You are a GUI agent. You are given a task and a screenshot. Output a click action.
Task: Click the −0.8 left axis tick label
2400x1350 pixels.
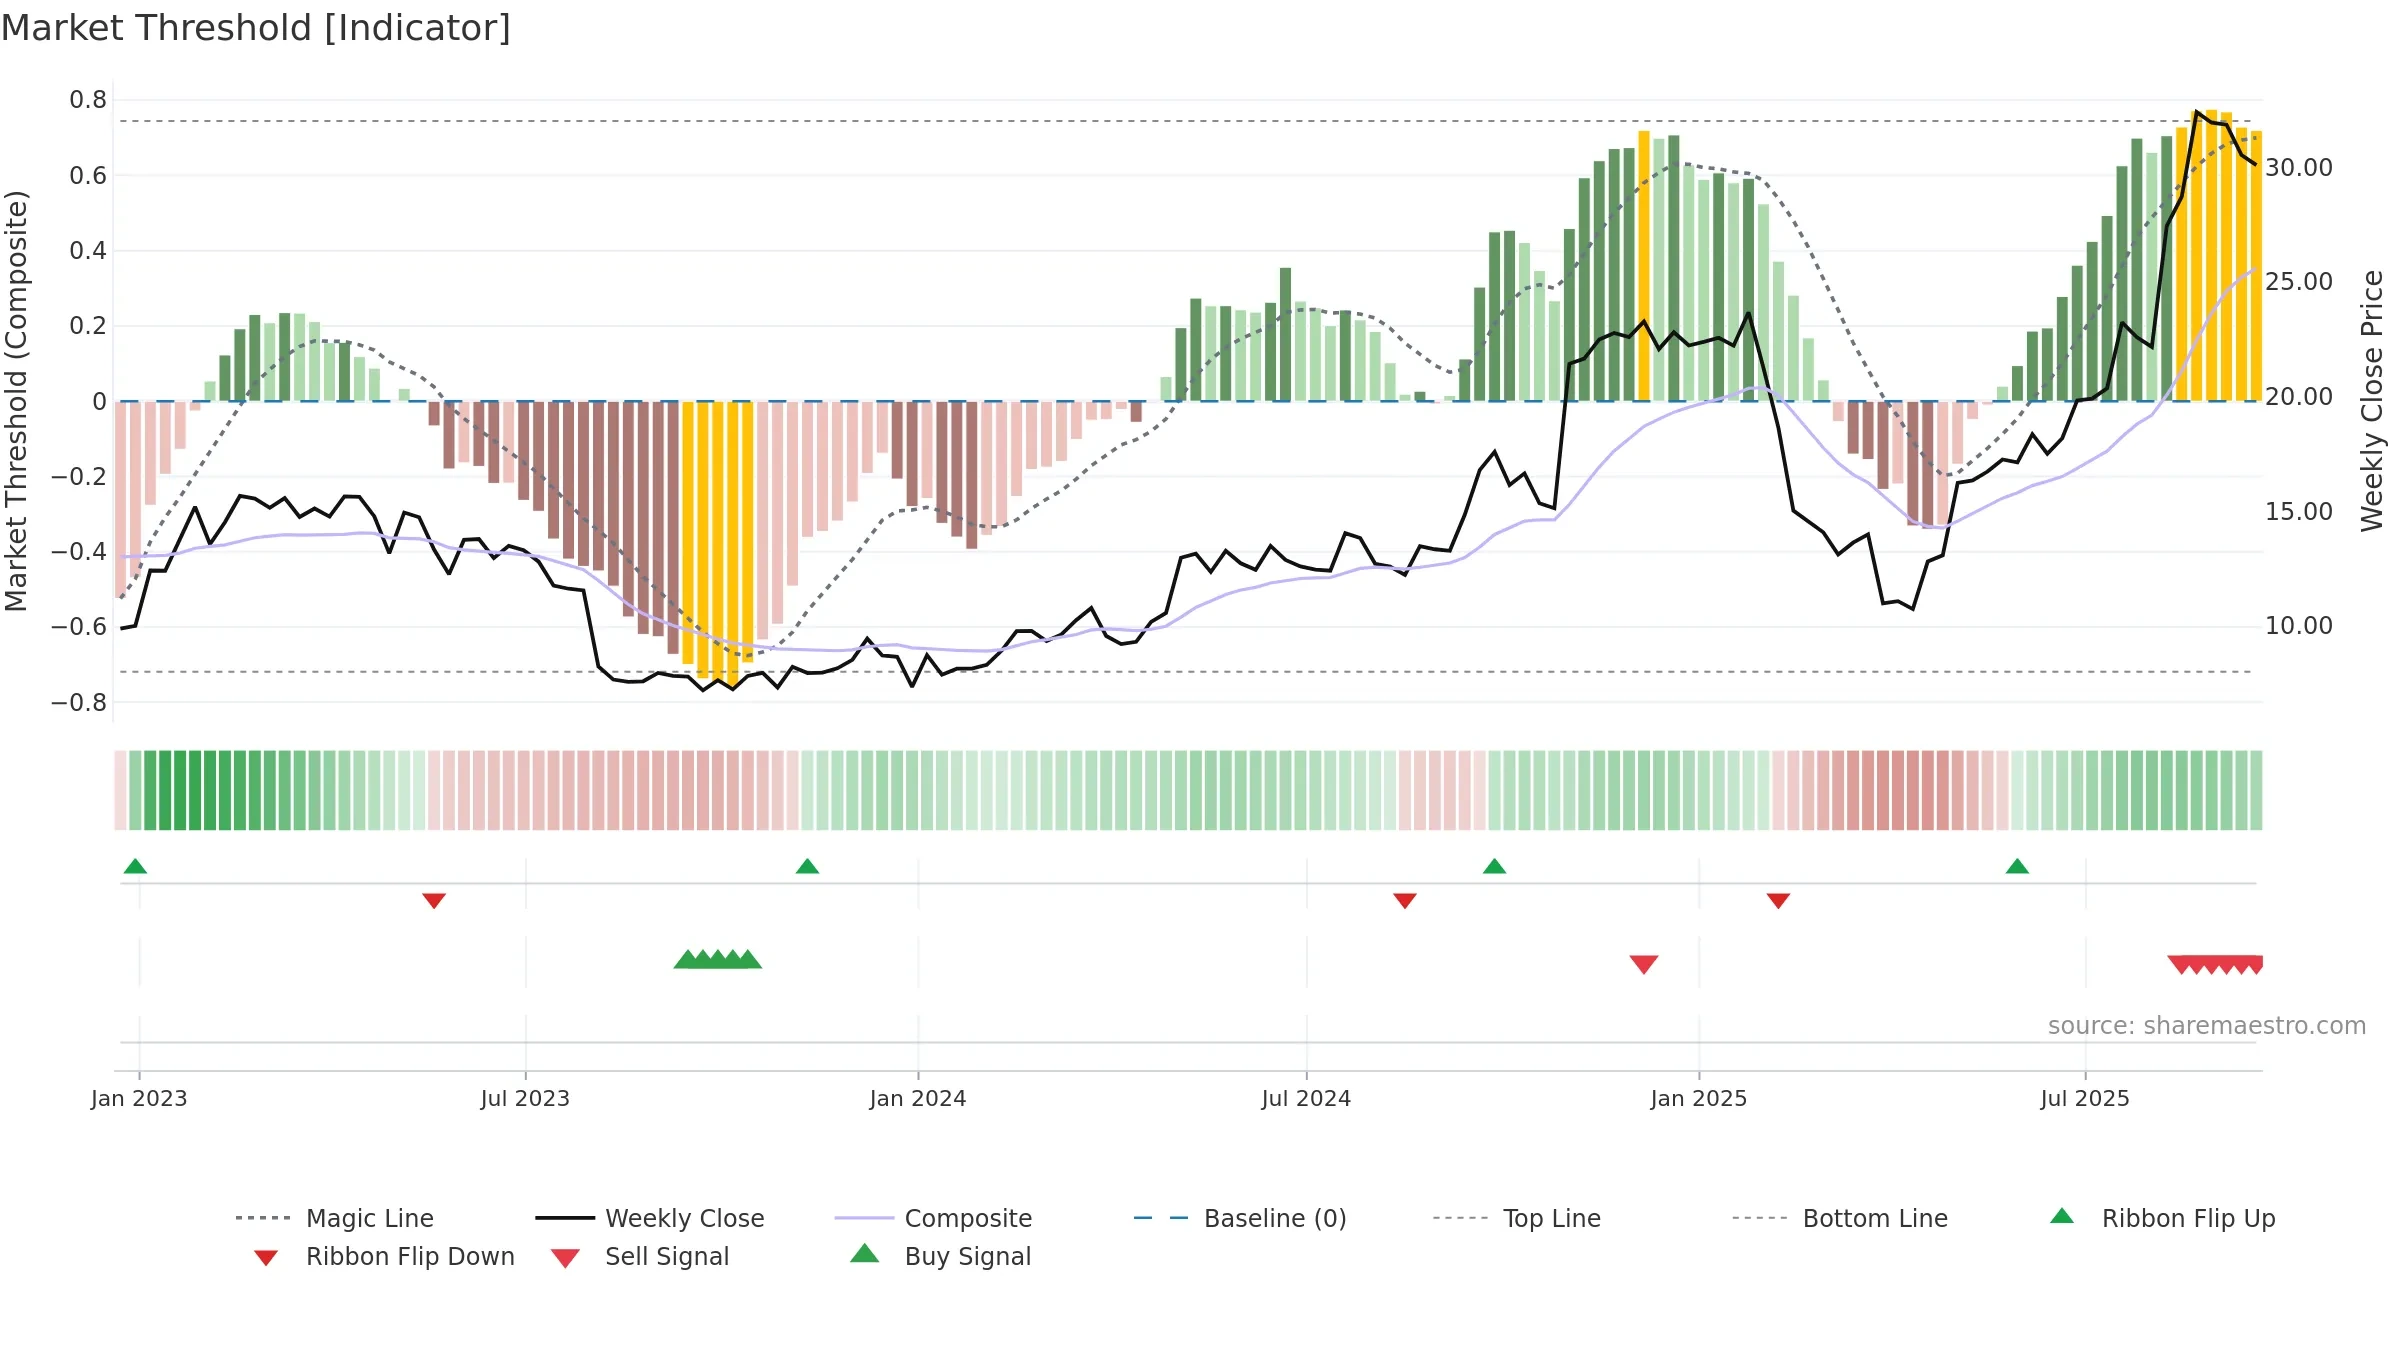pyautogui.click(x=79, y=702)
